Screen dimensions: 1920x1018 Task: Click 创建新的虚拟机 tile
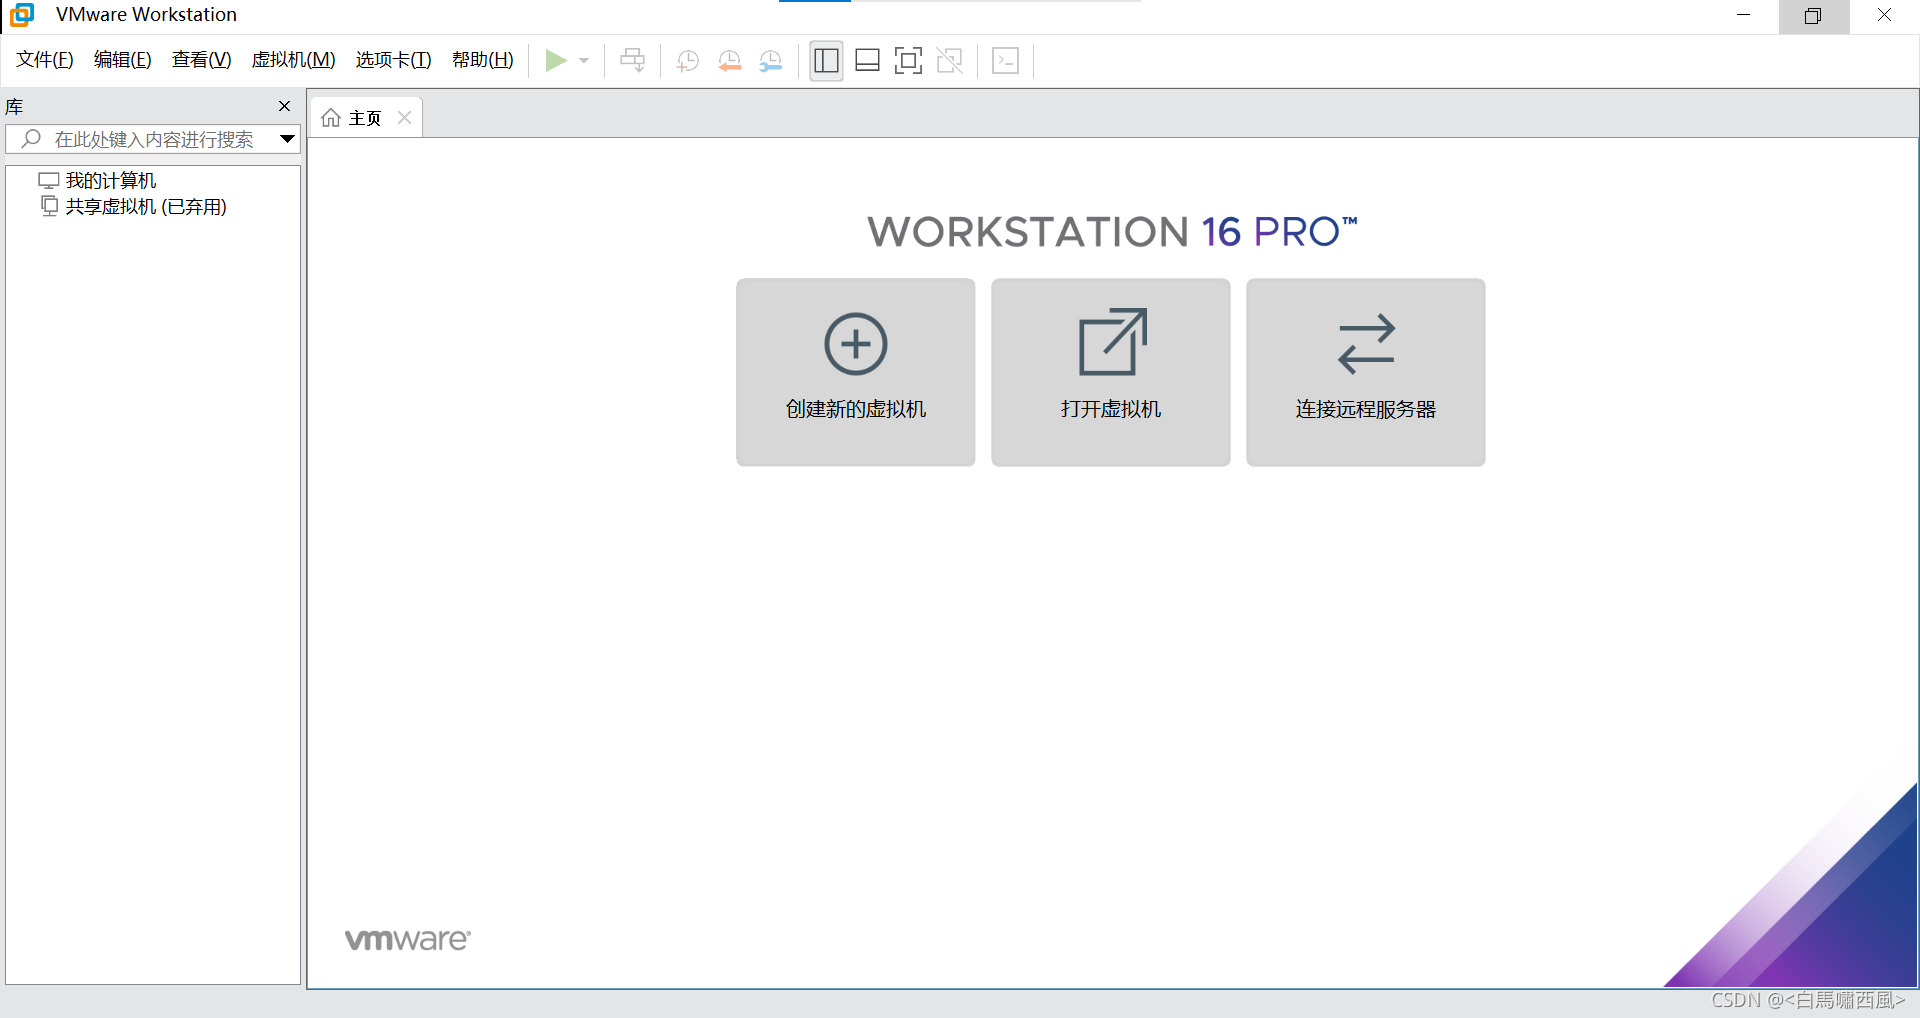click(856, 372)
